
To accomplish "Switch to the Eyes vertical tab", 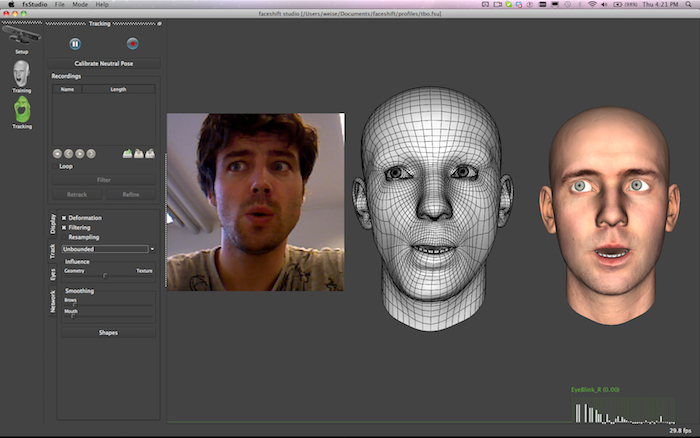I will [x=53, y=273].
